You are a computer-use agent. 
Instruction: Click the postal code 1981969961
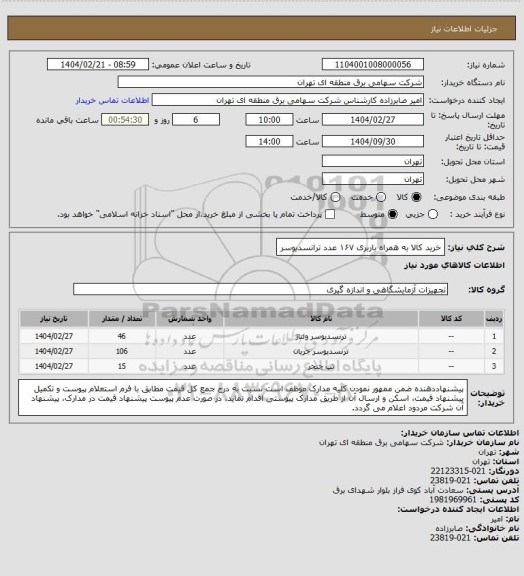453,500
